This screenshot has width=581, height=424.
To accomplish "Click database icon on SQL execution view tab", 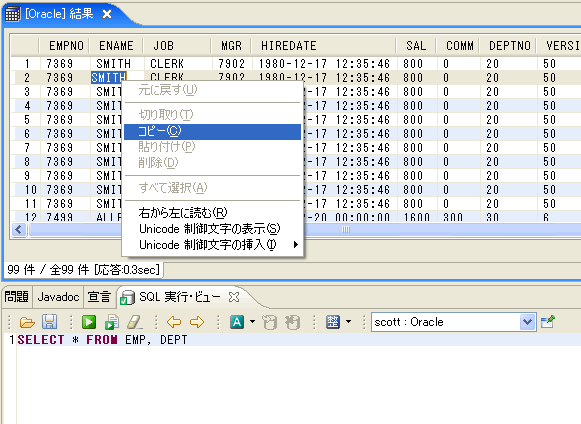I will tap(127, 298).
